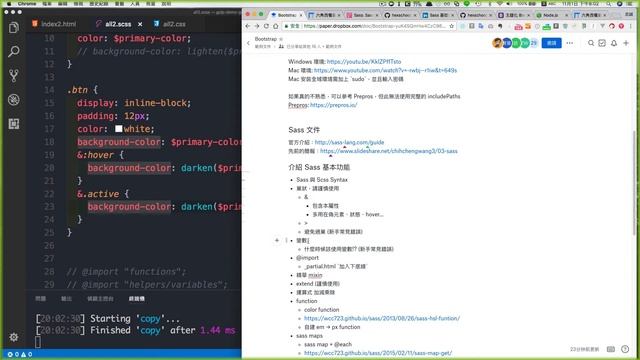The width and height of the screenshot is (640, 360).
Task: Click '&:hover {' on line 19
Action: 100,155
